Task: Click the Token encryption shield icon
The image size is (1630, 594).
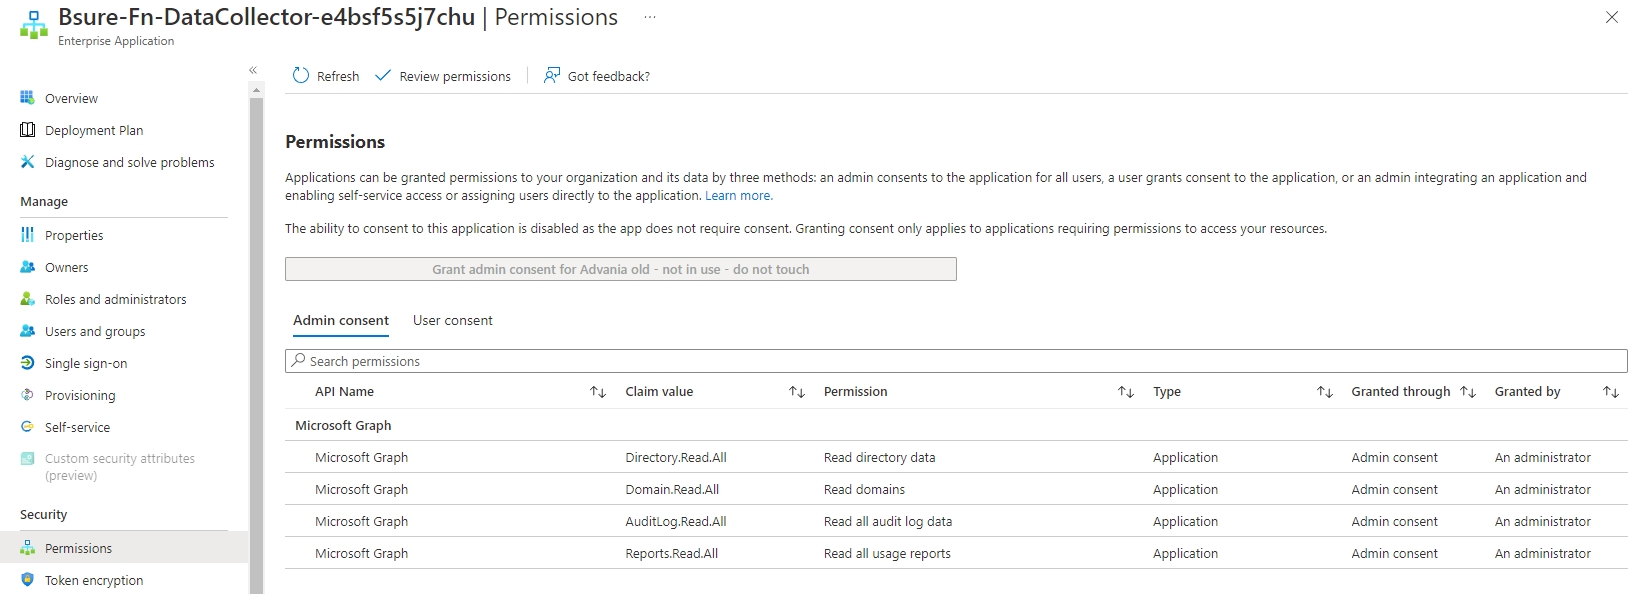Action: click(x=27, y=580)
